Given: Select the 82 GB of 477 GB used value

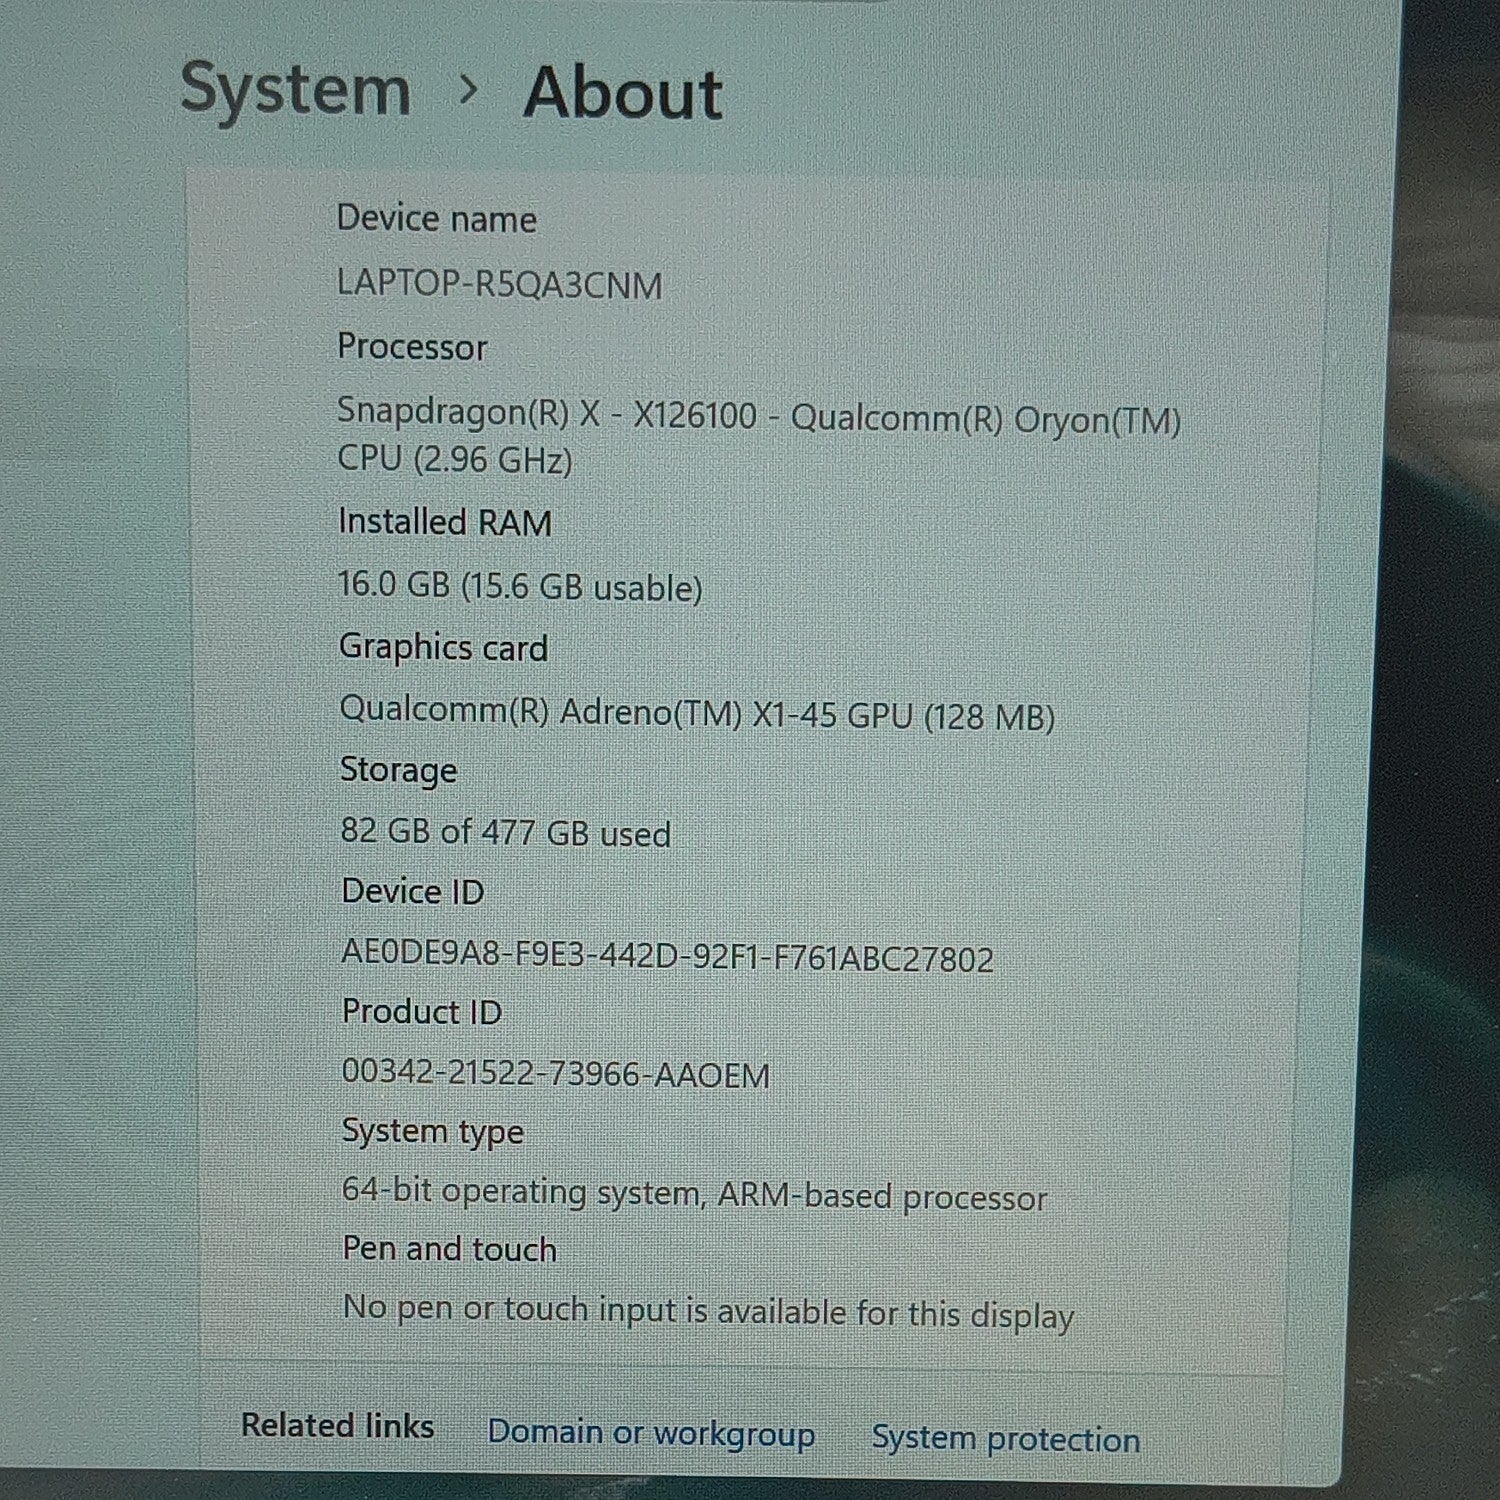Looking at the screenshot, I should (x=505, y=832).
